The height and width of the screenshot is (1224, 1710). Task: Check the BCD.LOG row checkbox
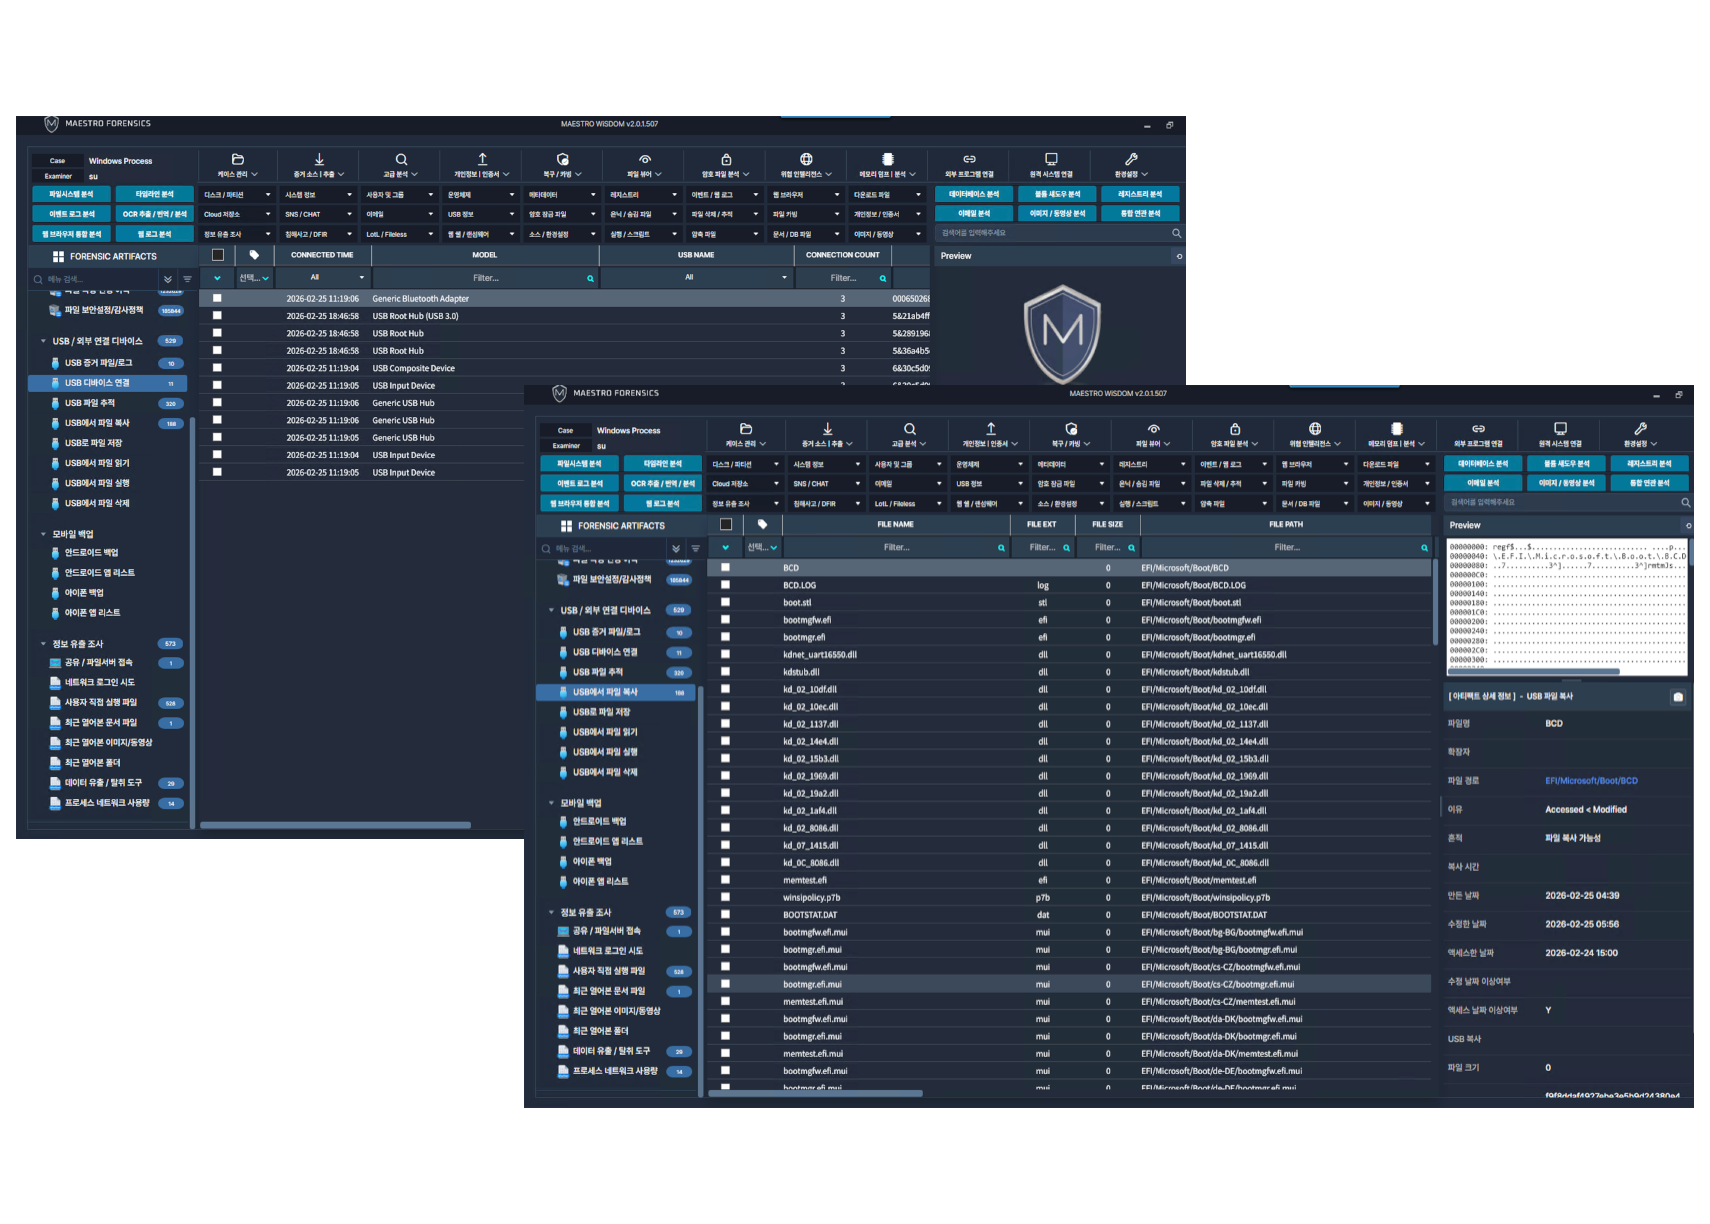(725, 585)
